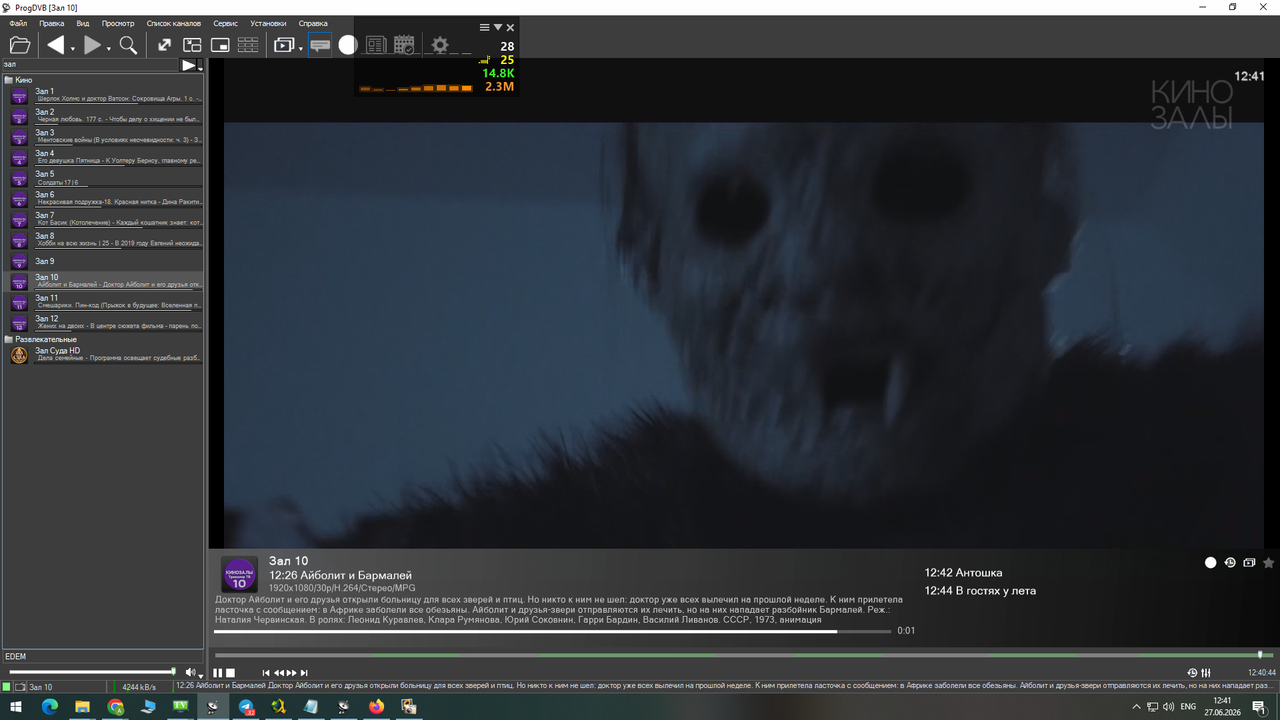Open the Справка menu

tap(313, 23)
